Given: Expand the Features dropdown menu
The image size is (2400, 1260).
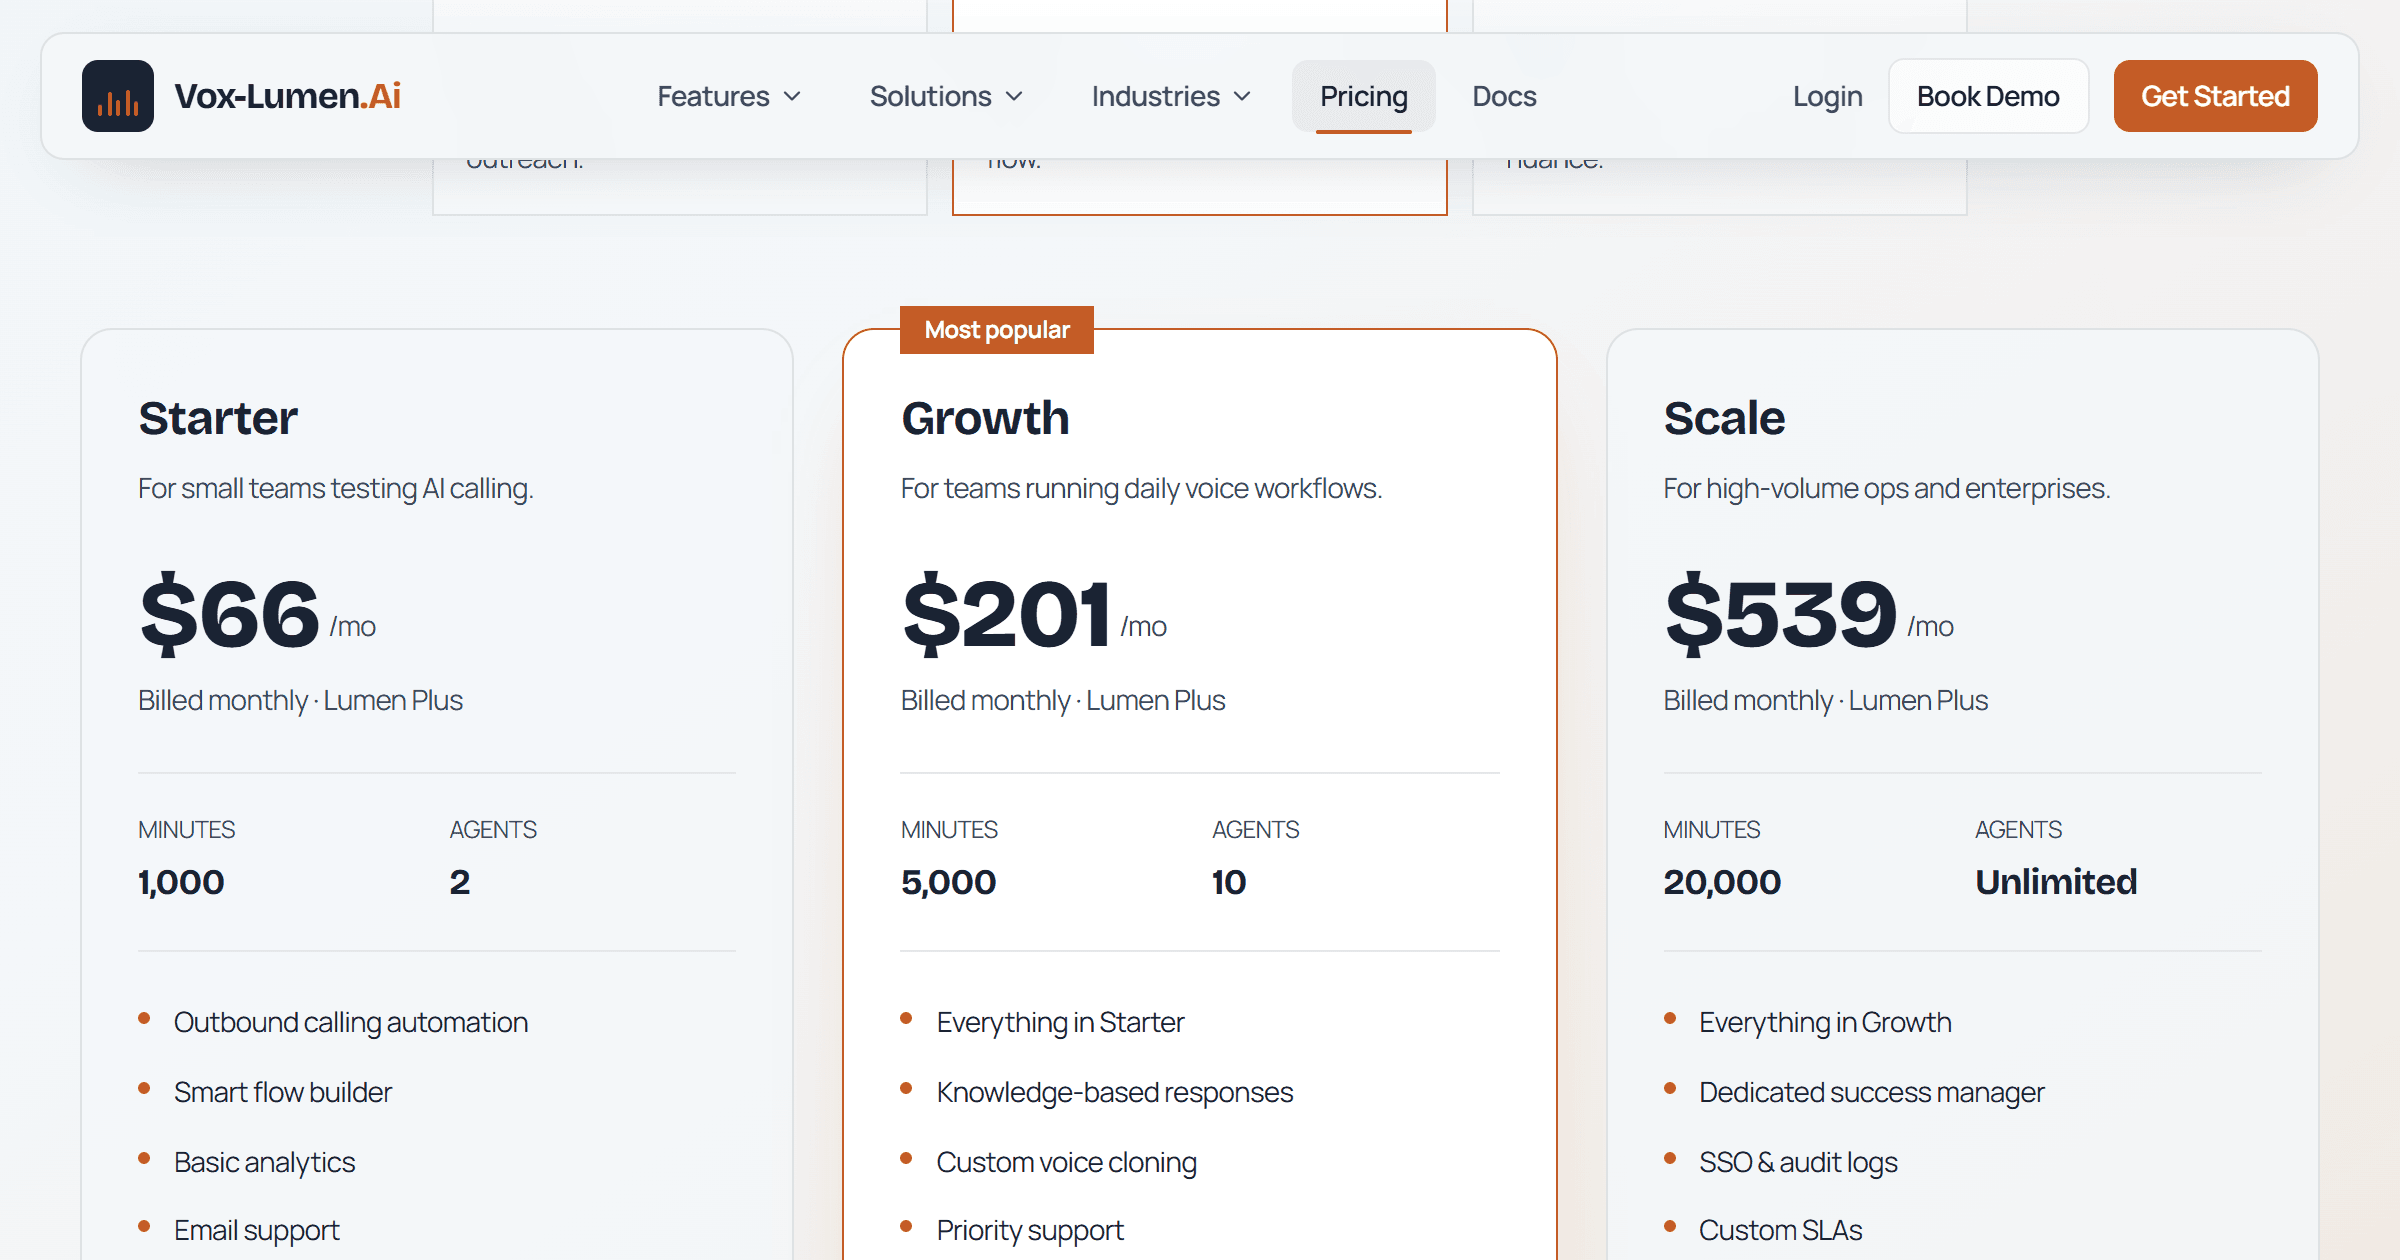Looking at the screenshot, I should 729,96.
